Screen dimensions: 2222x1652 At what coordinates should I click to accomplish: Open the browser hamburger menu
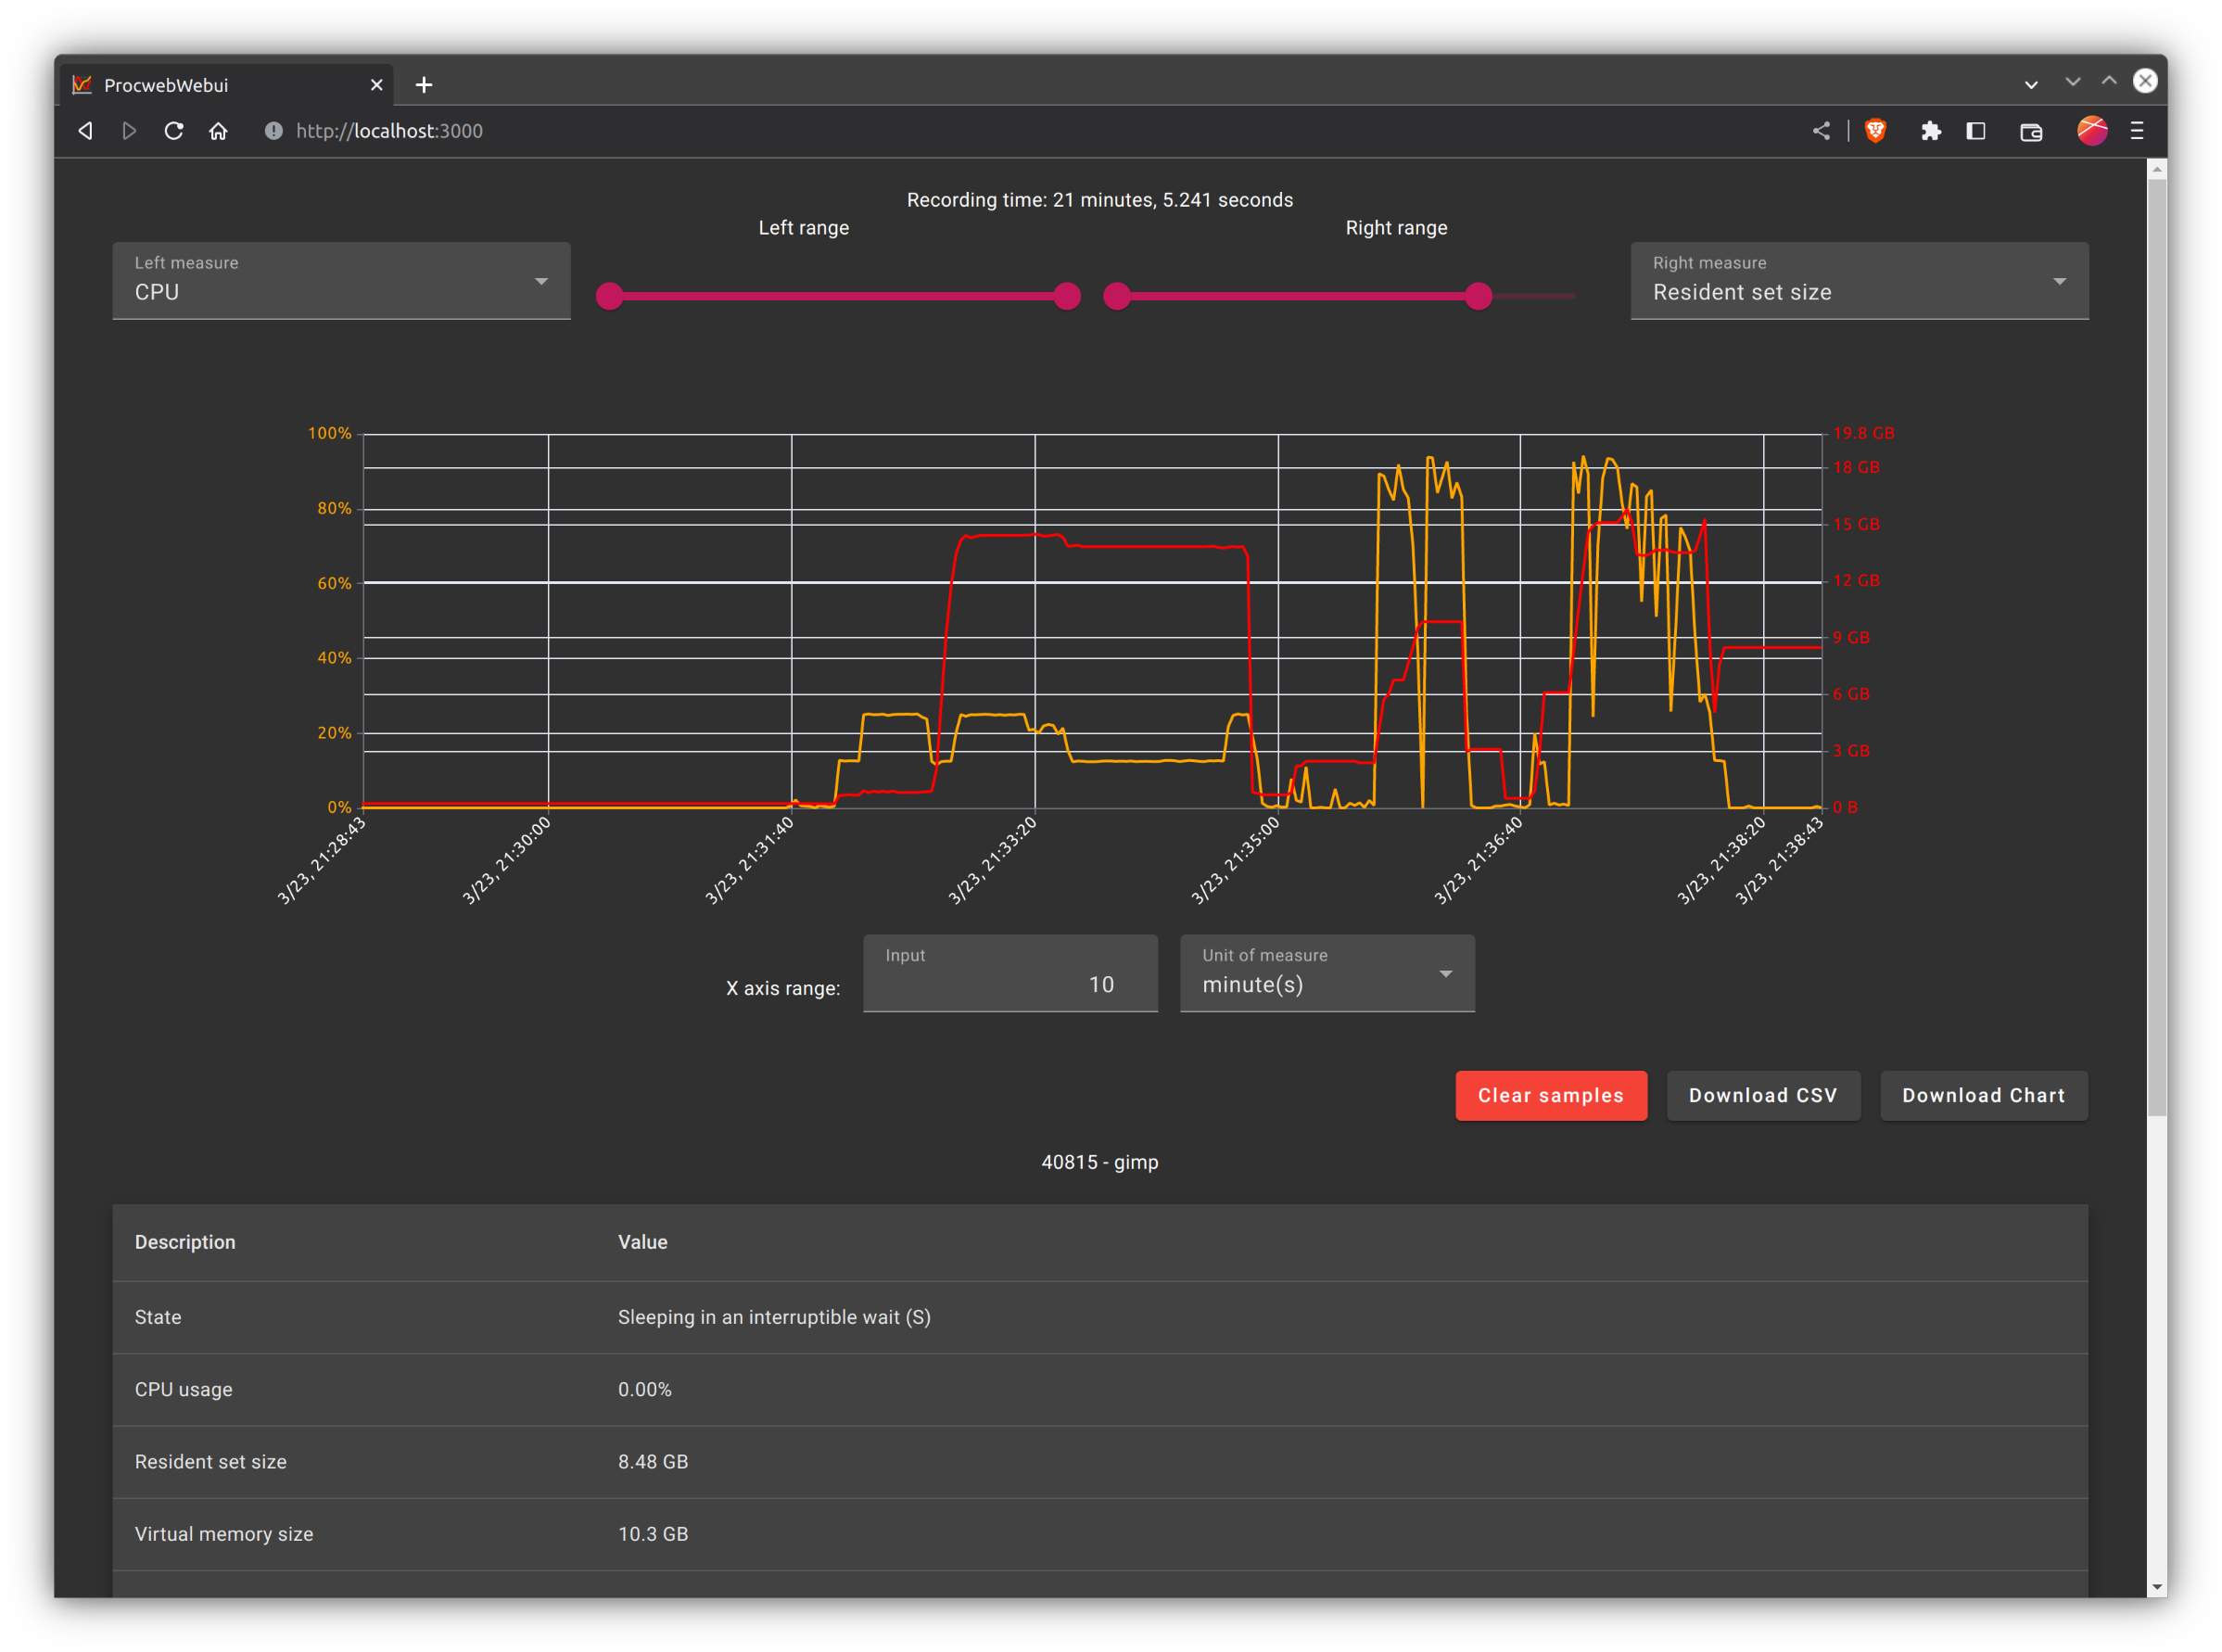pos(2137,131)
